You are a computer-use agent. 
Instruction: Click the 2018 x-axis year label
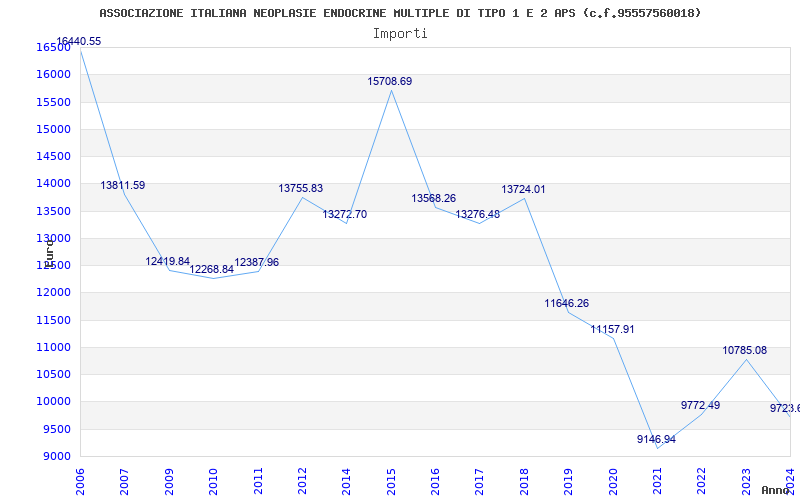[524, 481]
